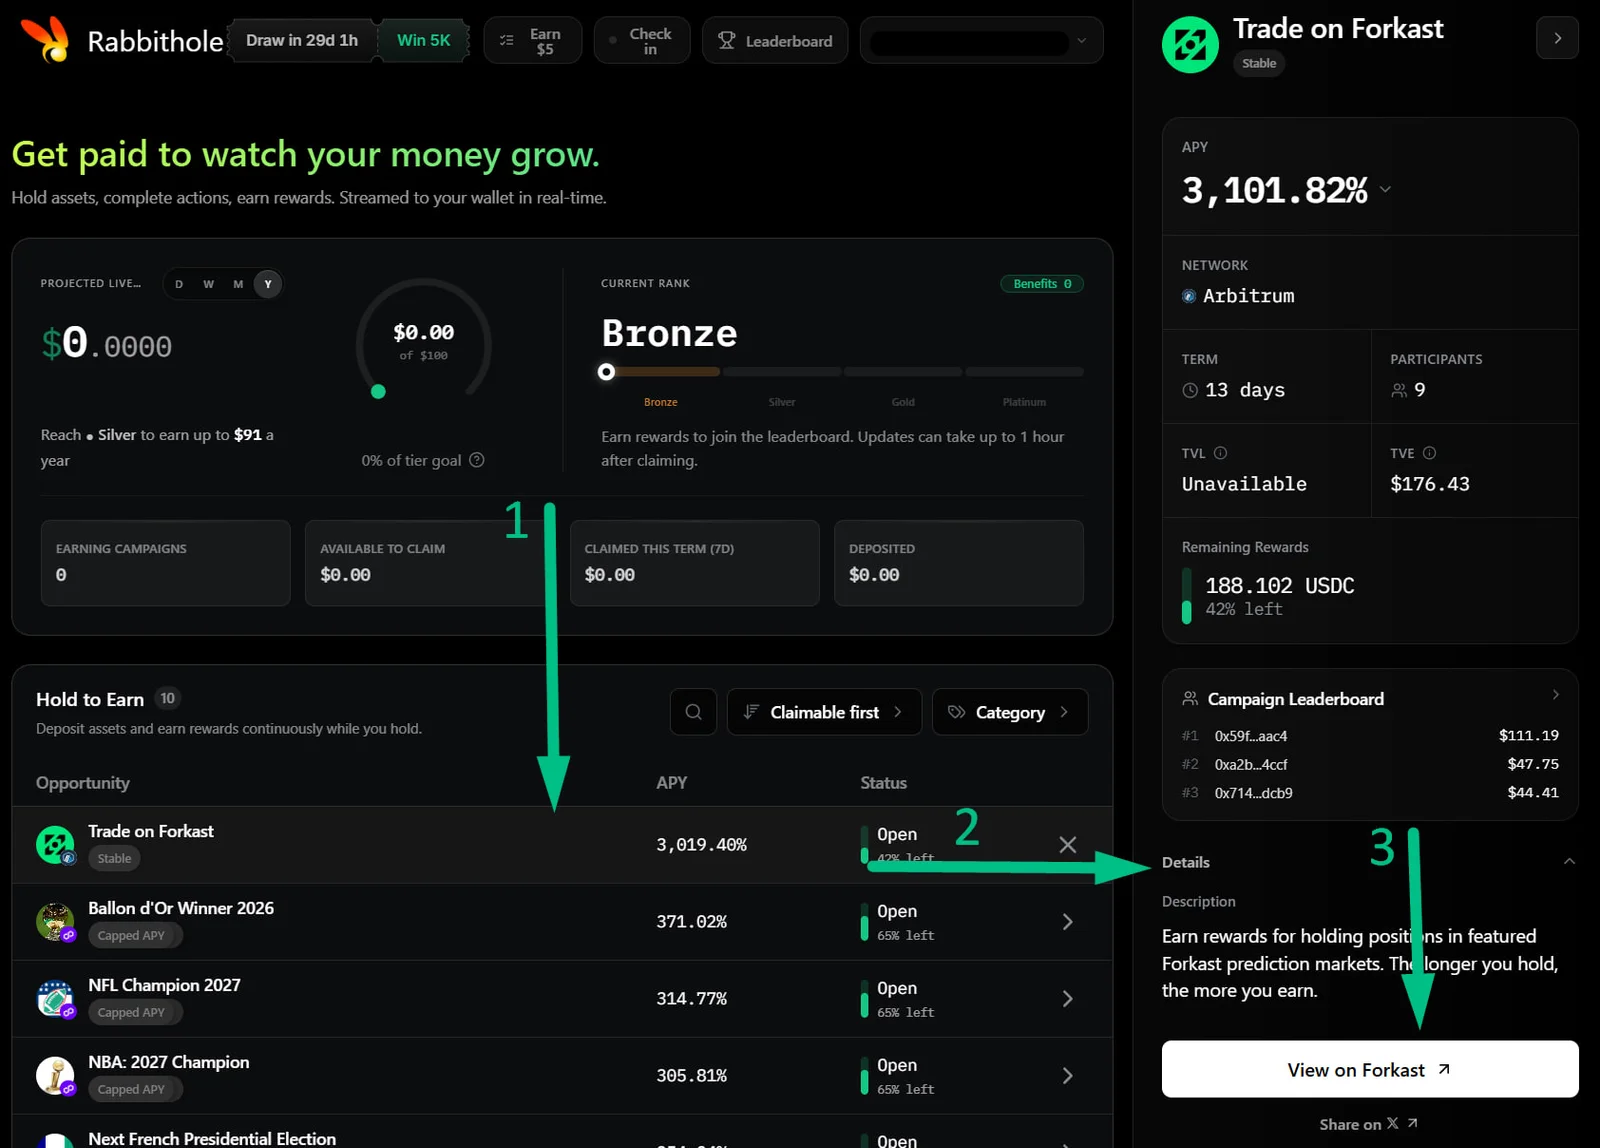Open the Earn $5 menu item
Image resolution: width=1600 pixels, height=1148 pixels.
[532, 41]
